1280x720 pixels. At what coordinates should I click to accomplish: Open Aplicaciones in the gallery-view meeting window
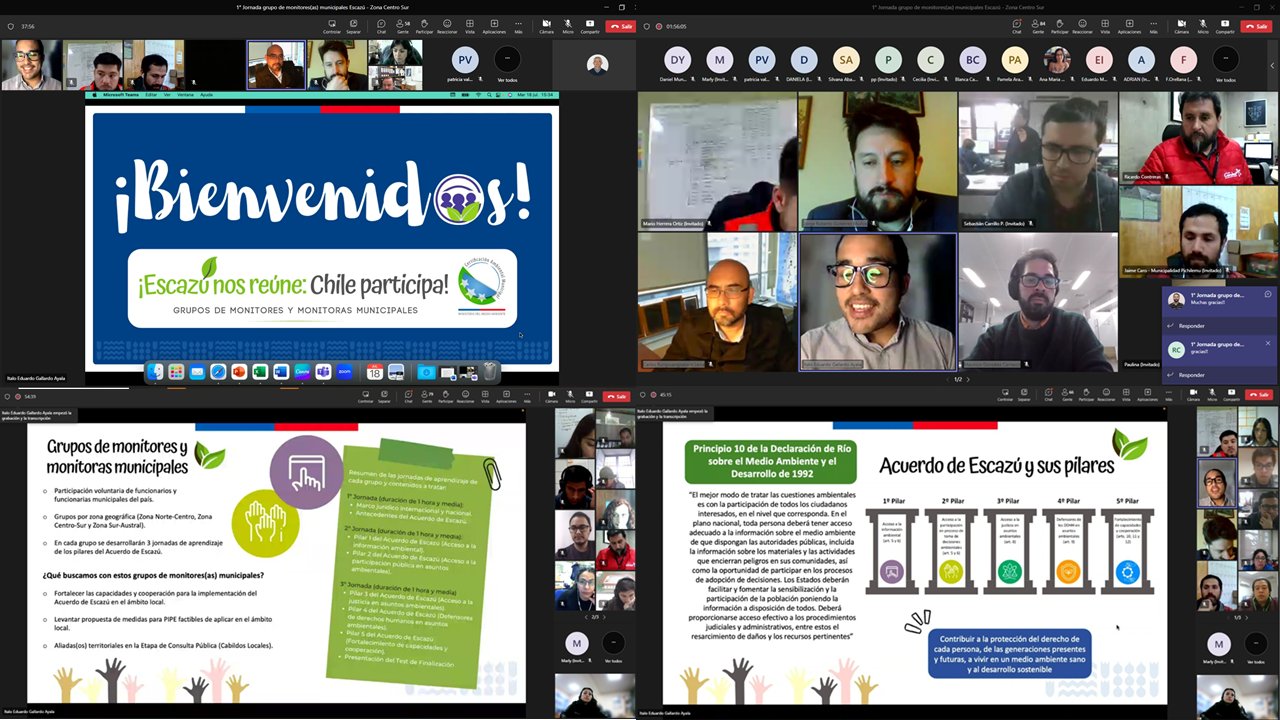[1129, 25]
